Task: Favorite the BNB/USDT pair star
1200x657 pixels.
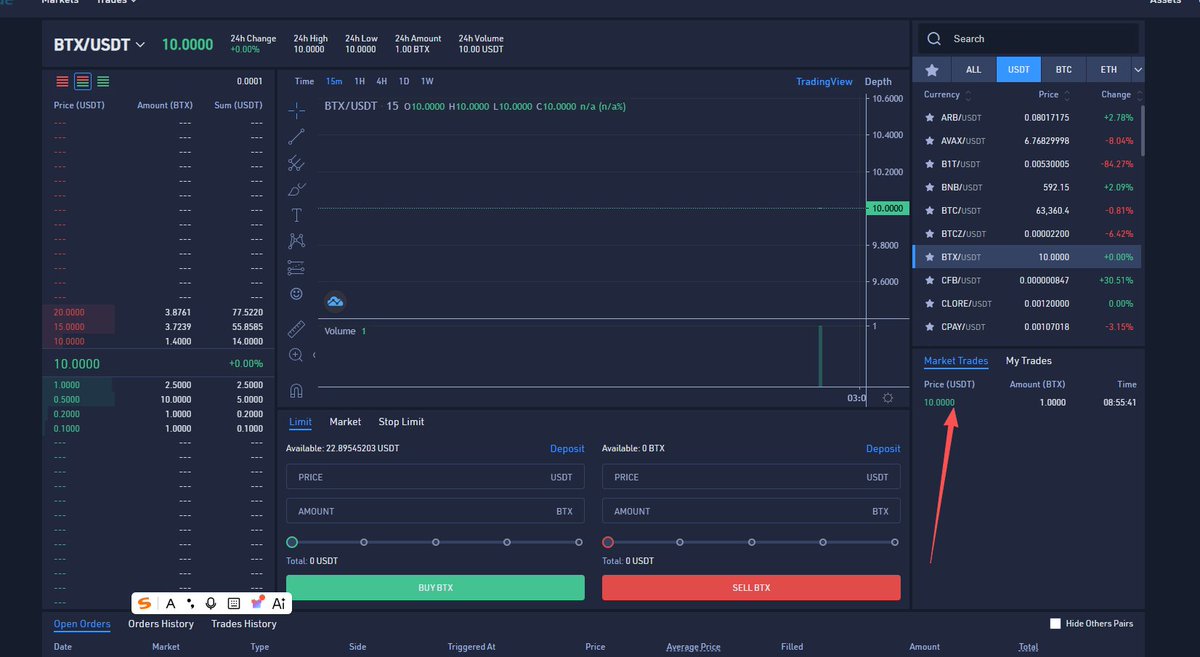Action: [930, 187]
